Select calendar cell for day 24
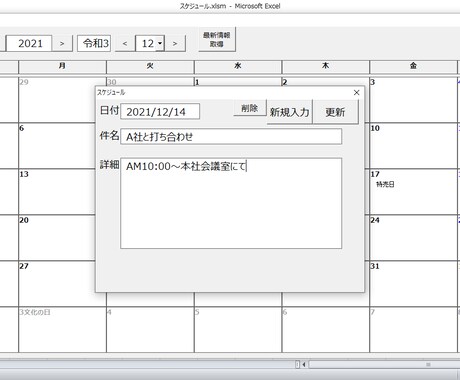This screenshot has height=380, width=460. (413, 238)
